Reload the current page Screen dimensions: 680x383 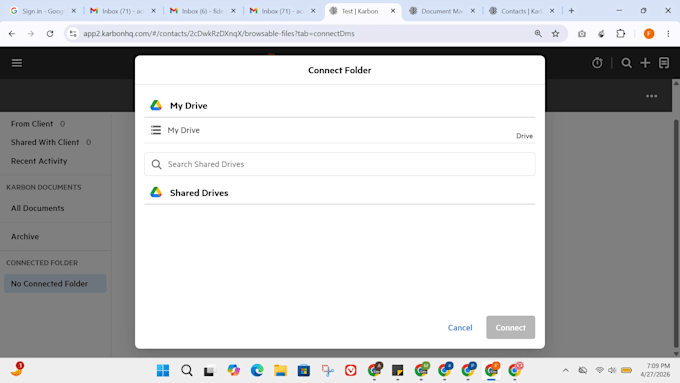(50, 33)
